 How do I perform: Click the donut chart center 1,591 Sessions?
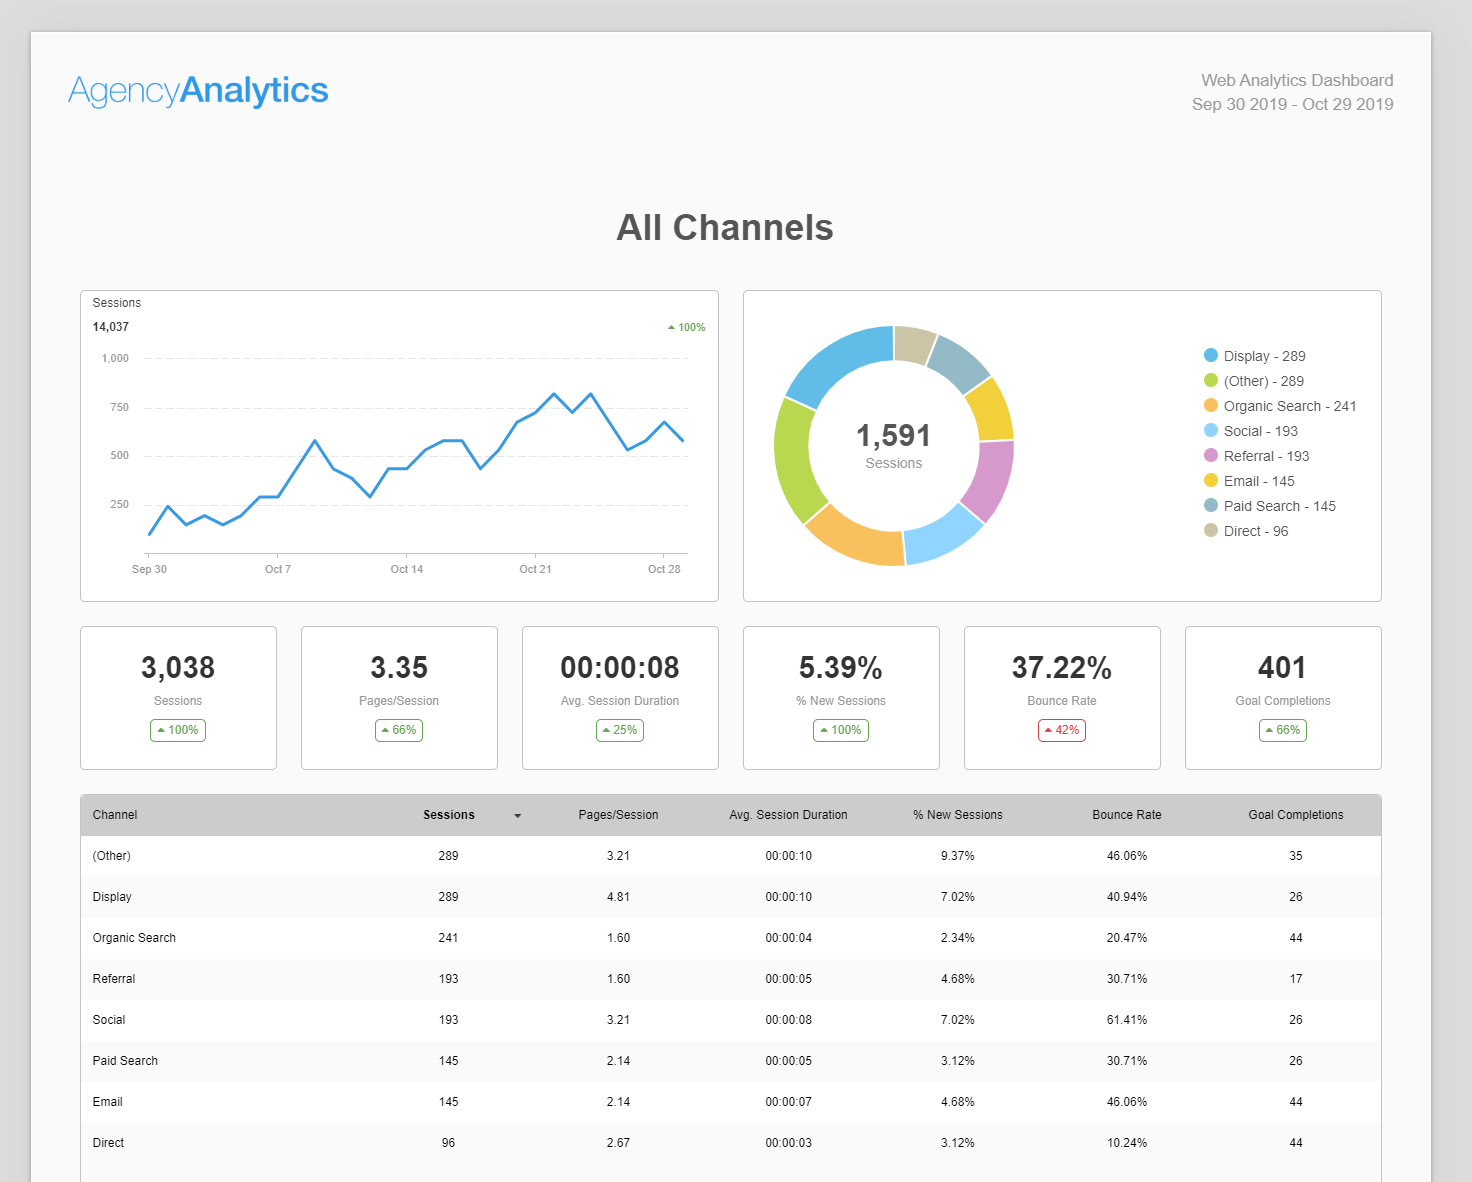click(894, 445)
